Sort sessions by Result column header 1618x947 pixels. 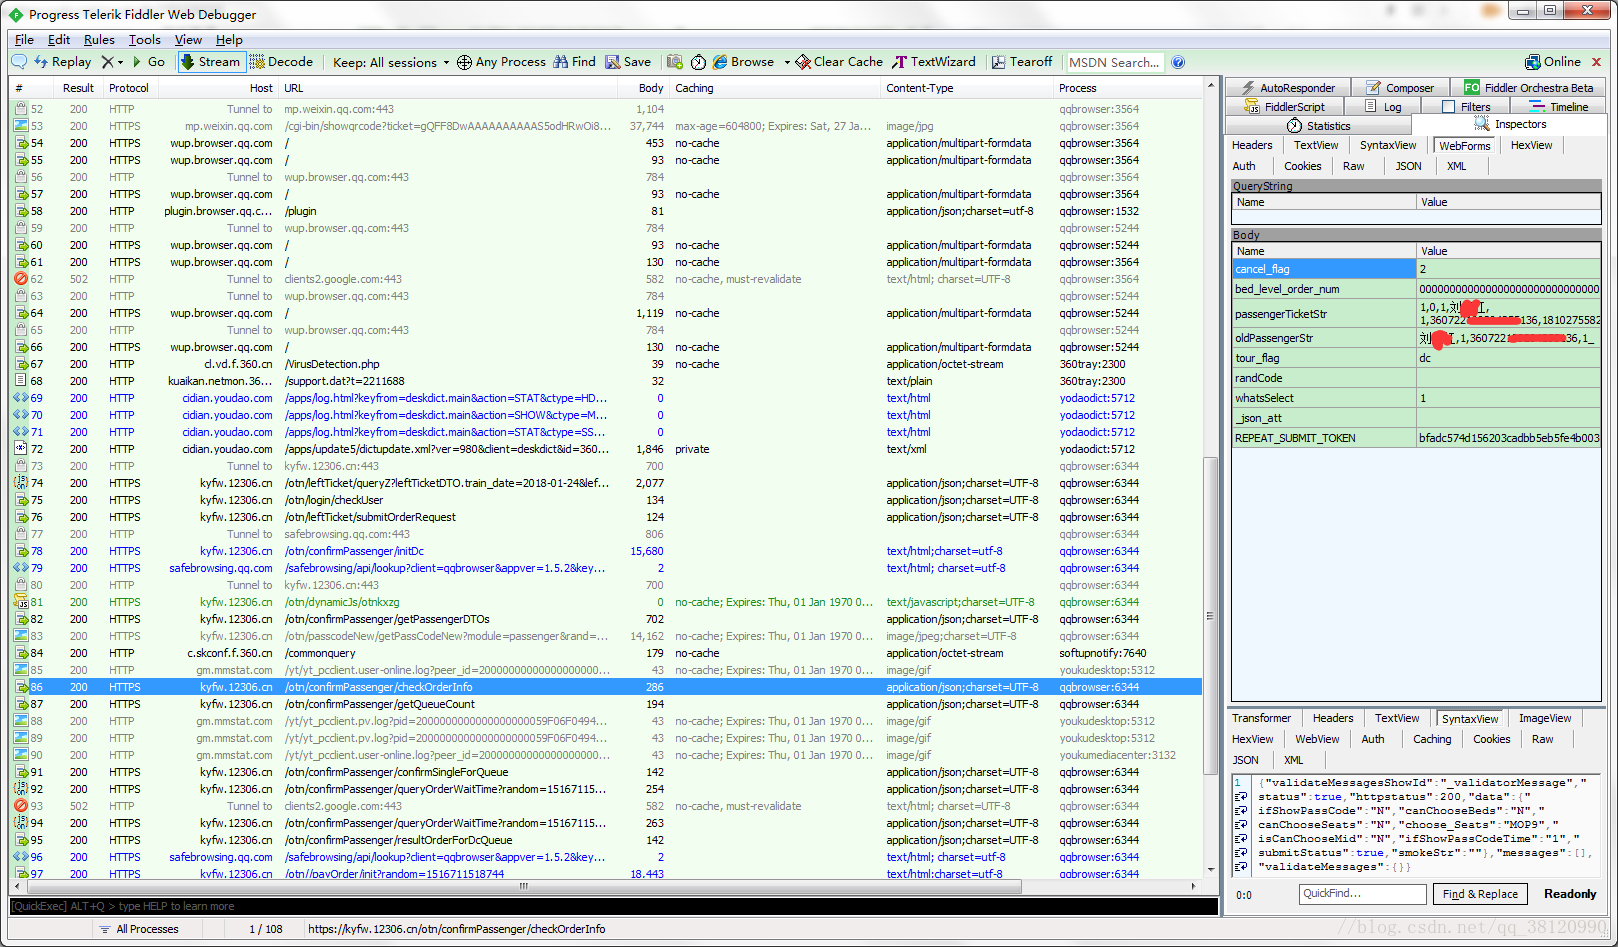point(78,88)
